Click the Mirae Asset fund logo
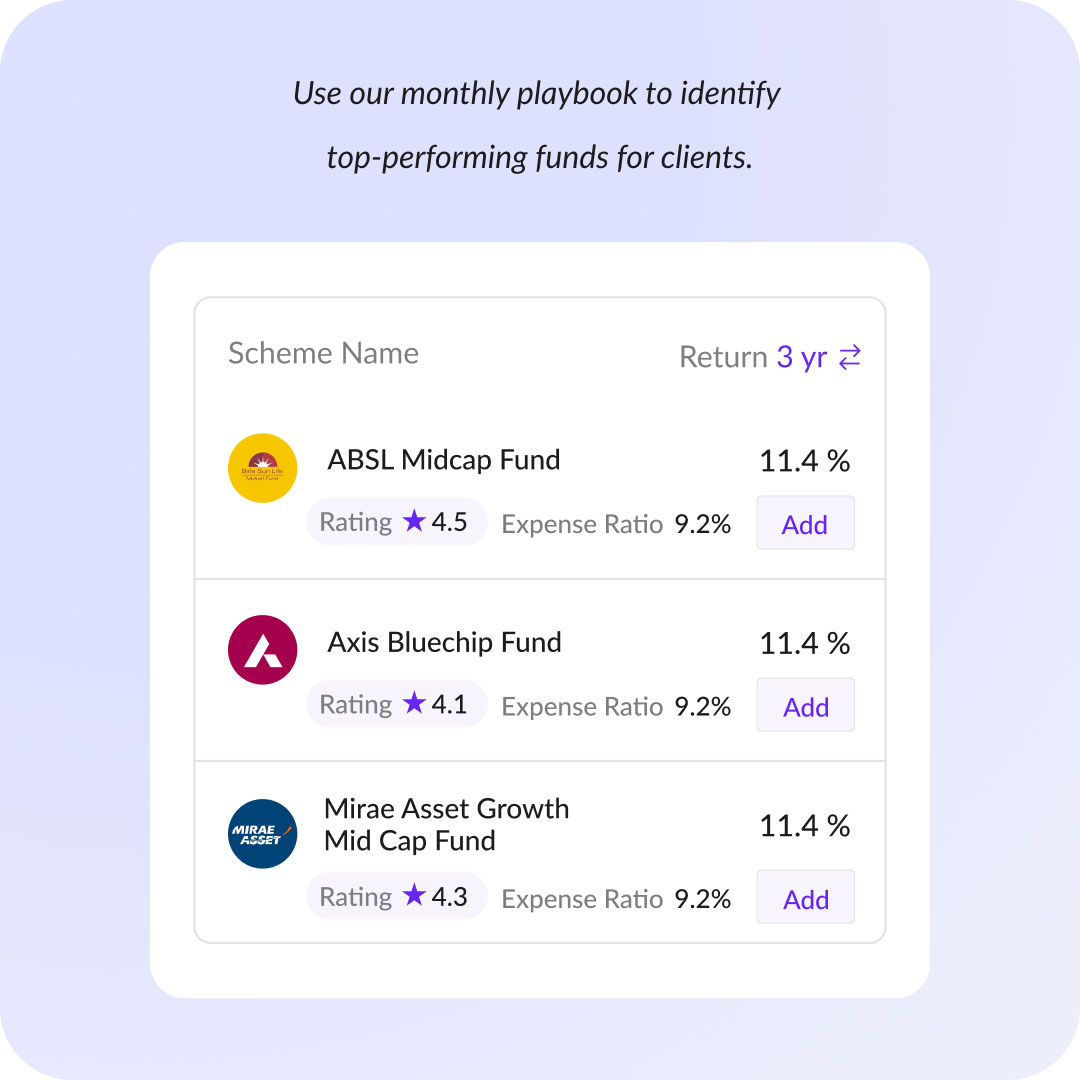Image resolution: width=1080 pixels, height=1080 pixels. pos(263,834)
